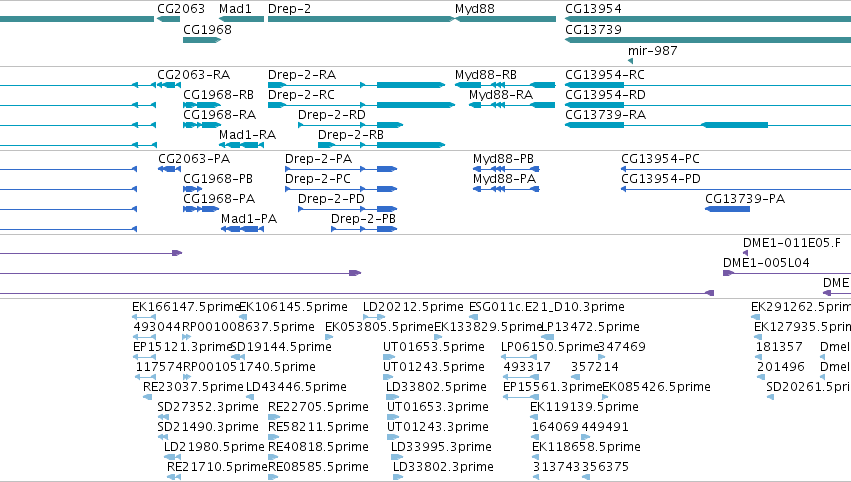The image size is (851, 482).
Task: Click the LD33802.5prime EST label
Action: [x=436, y=388]
